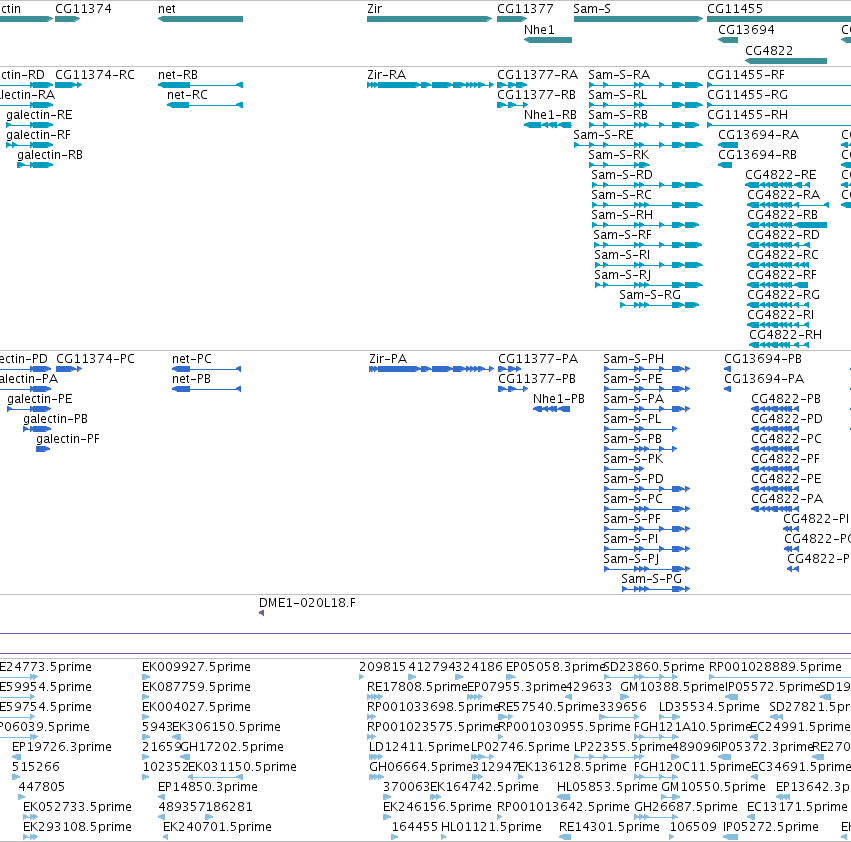Click the galectin-PE protein label
851x842 pixels.
coord(40,399)
